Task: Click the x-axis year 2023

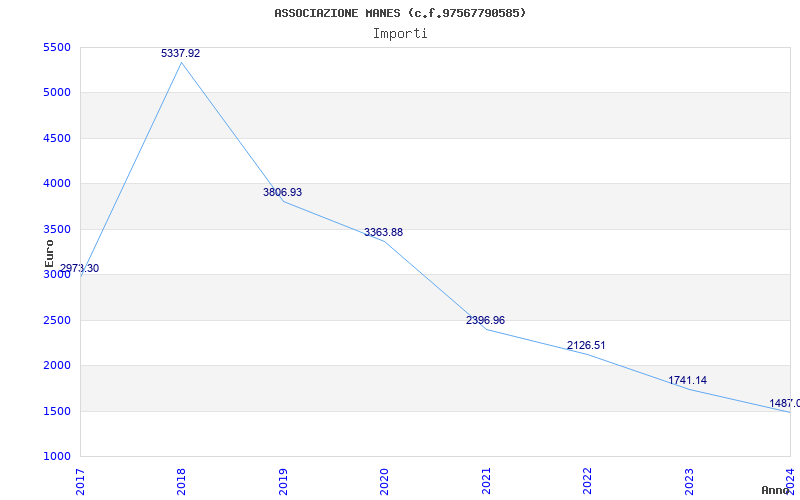Action: [688, 482]
